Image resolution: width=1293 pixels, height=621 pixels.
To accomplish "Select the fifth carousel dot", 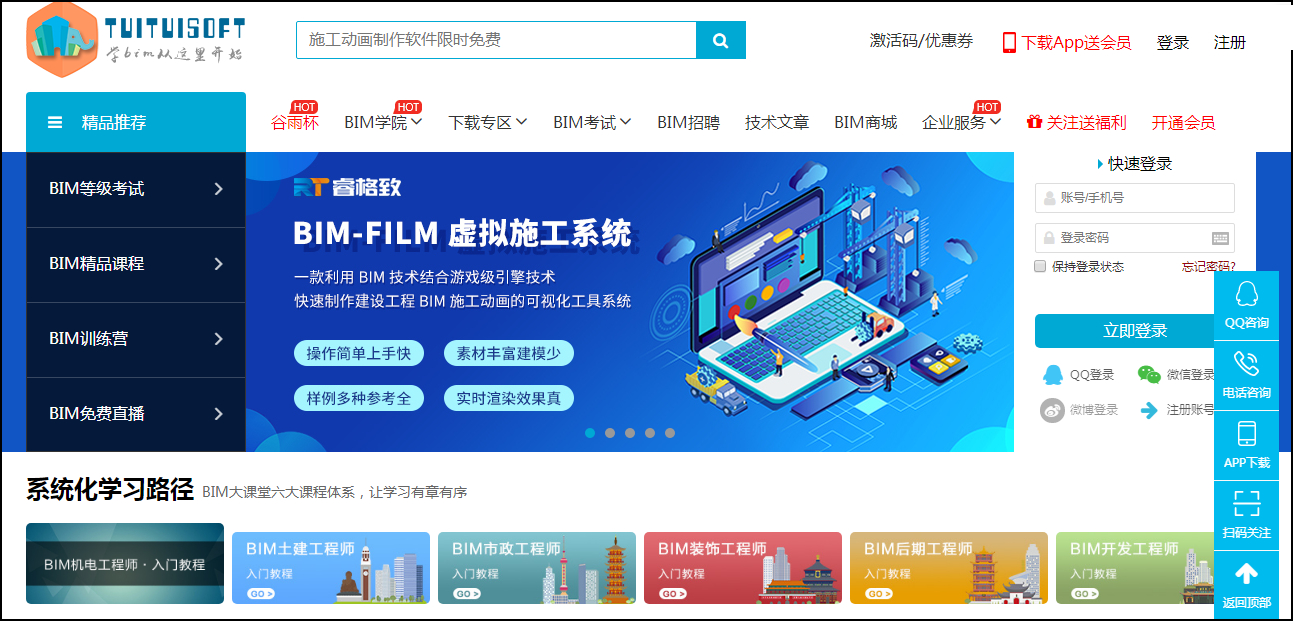I will [670, 433].
